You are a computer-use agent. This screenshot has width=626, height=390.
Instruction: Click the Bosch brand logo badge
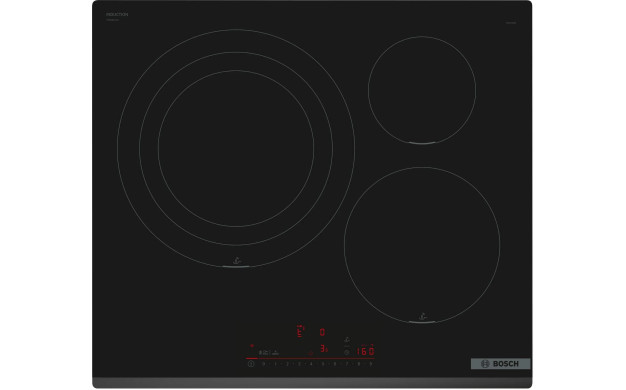(x=500, y=364)
